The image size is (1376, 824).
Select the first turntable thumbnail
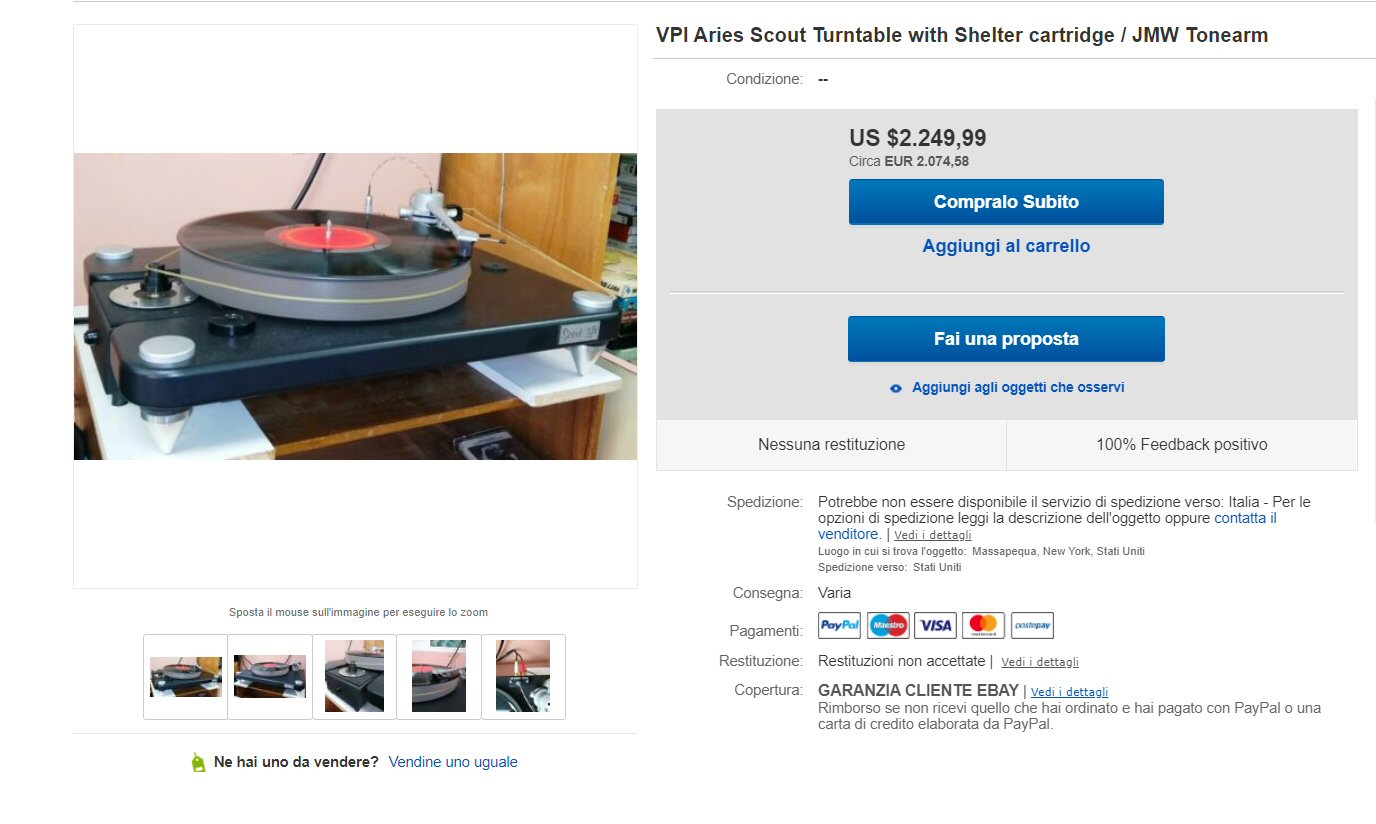[x=185, y=677]
